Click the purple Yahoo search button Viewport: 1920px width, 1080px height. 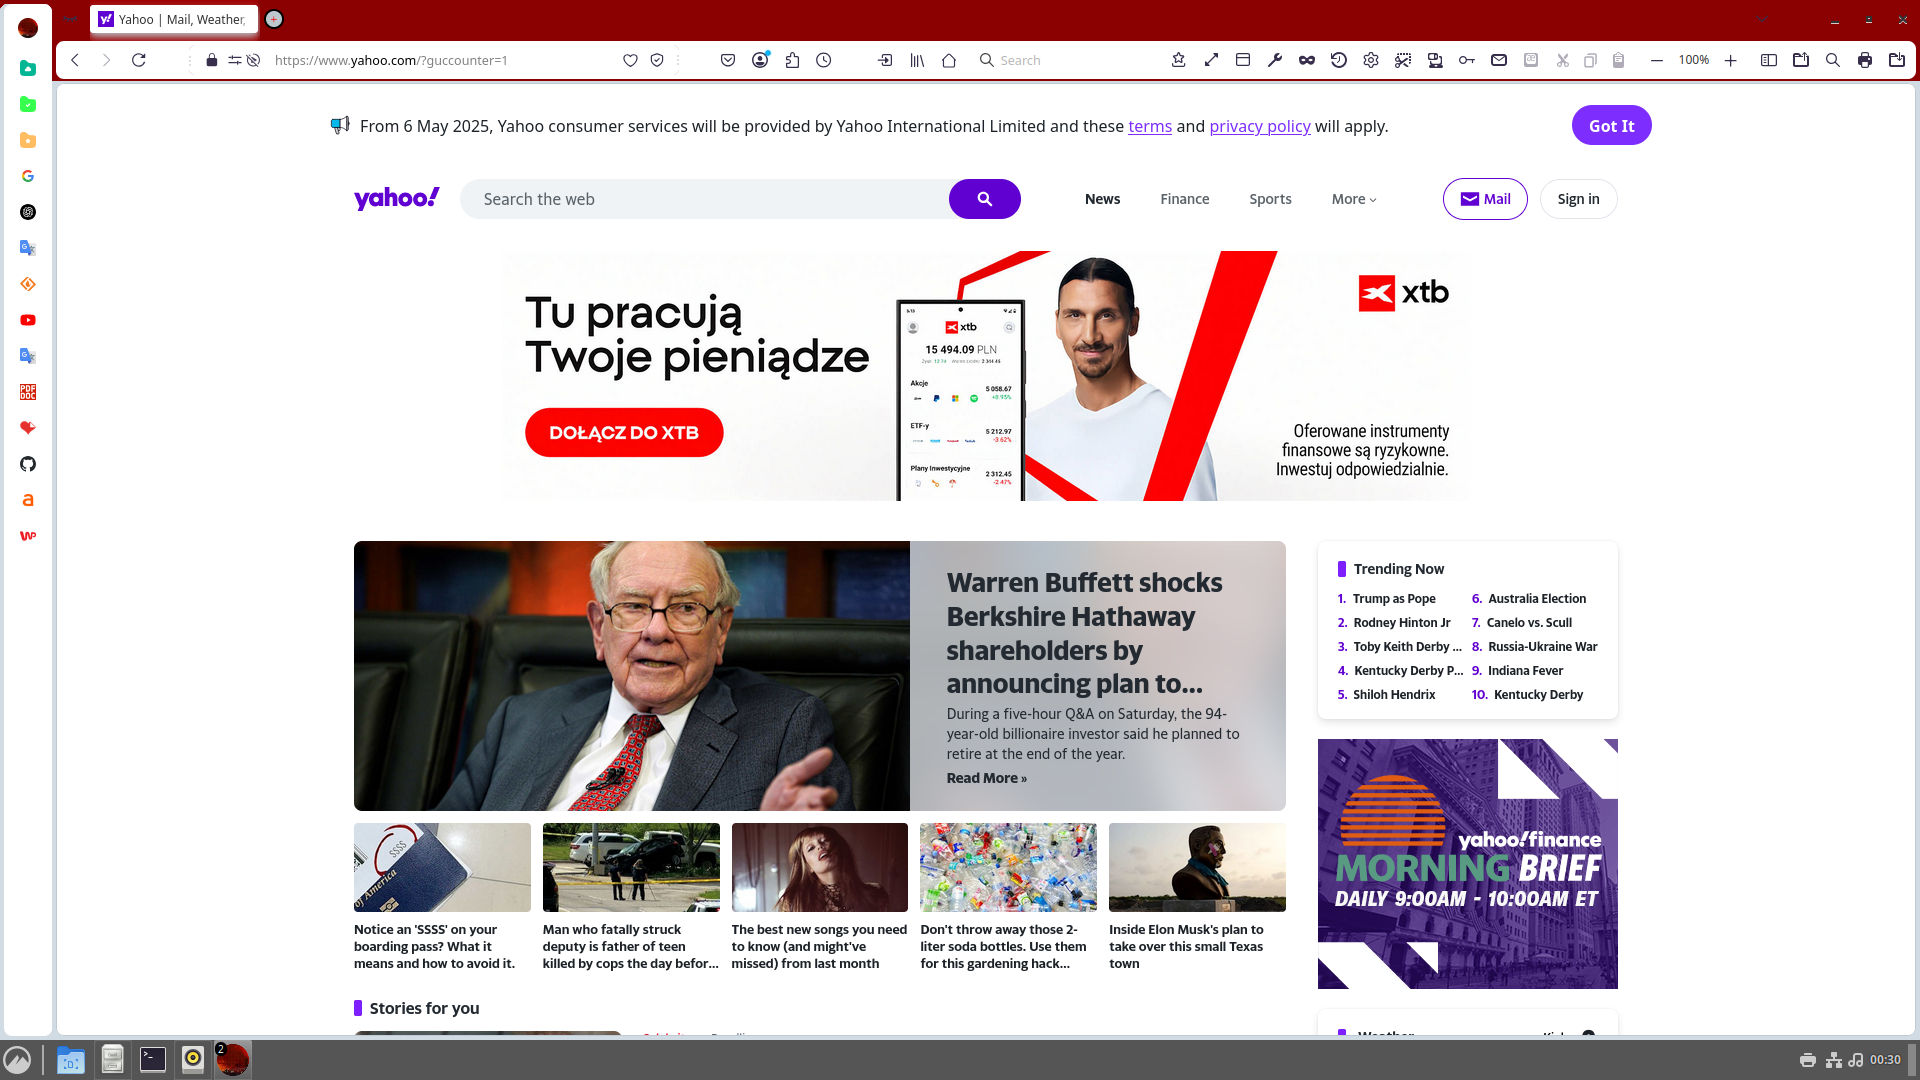pos(984,199)
